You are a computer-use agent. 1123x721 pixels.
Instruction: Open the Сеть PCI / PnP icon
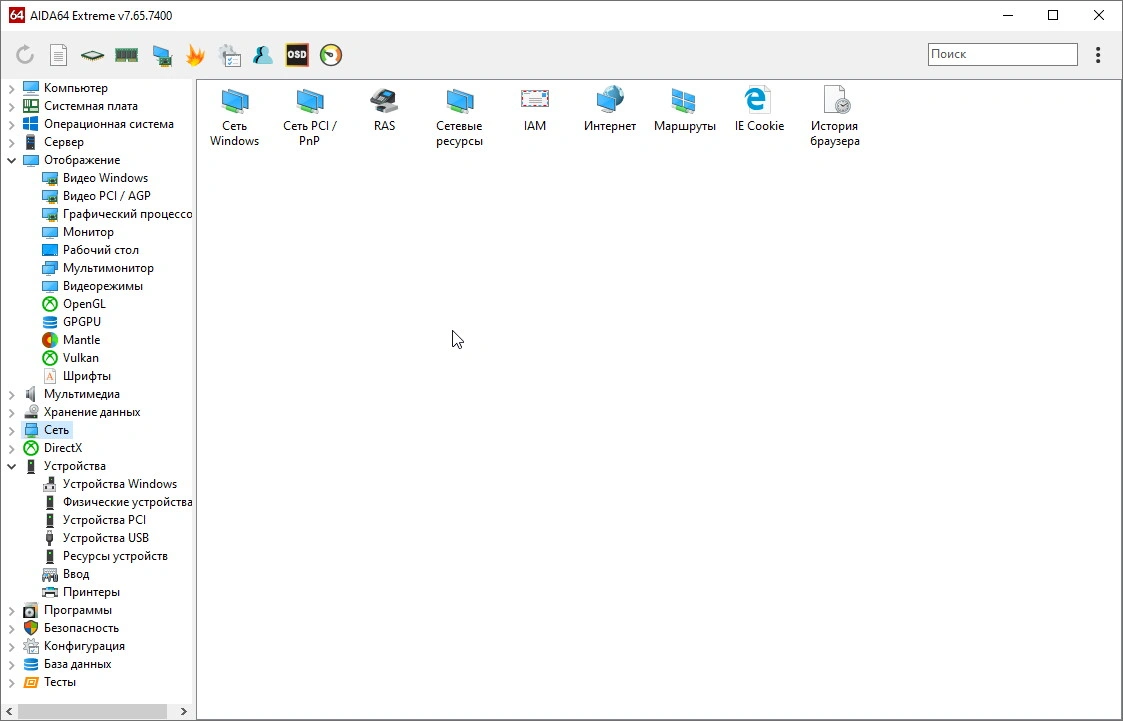pyautogui.click(x=309, y=116)
